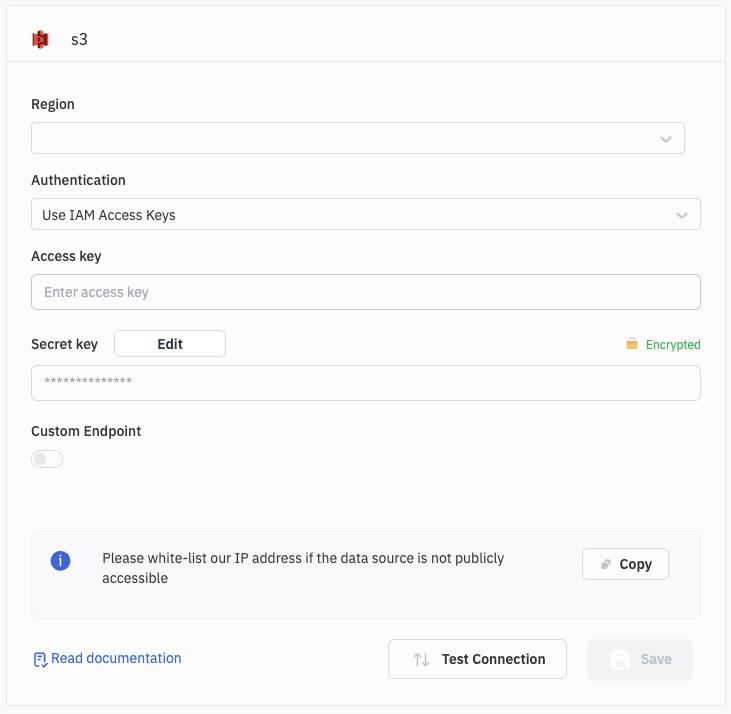The width and height of the screenshot is (731, 714).
Task: Click the Save button
Action: pyautogui.click(x=640, y=660)
